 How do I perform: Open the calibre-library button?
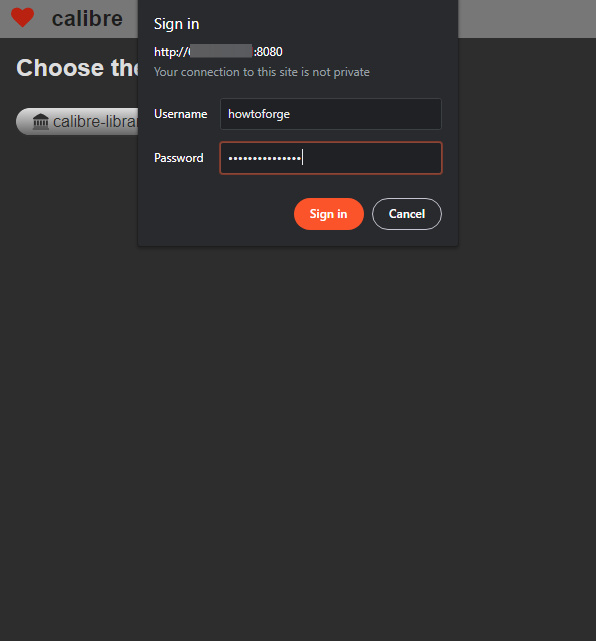coord(77,121)
